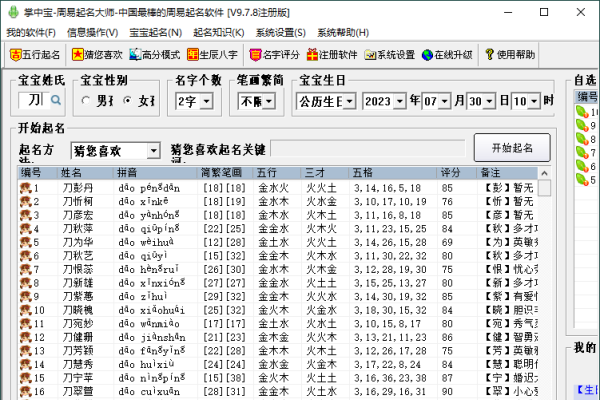The image size is (600, 400).
Task: Open the 猜您喜欢 toolbar tool
Action: [x=97, y=55]
